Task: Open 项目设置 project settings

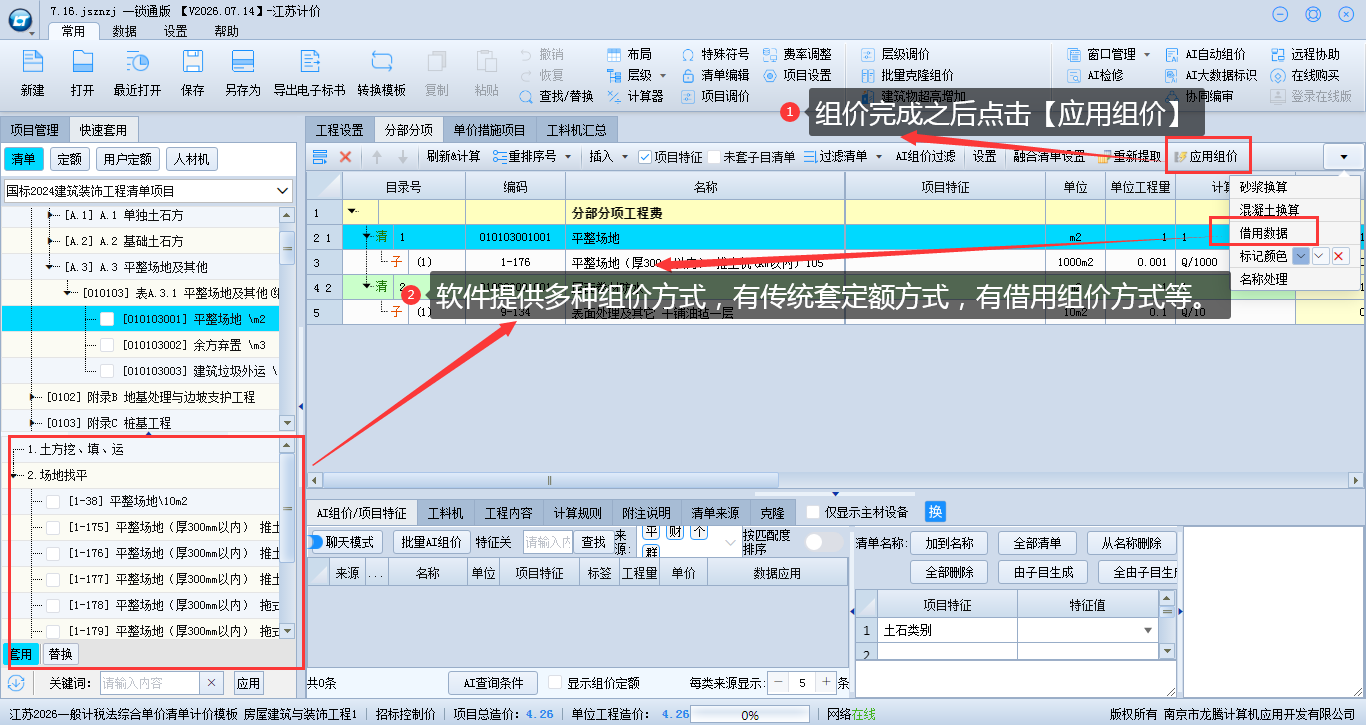Action: 797,75
